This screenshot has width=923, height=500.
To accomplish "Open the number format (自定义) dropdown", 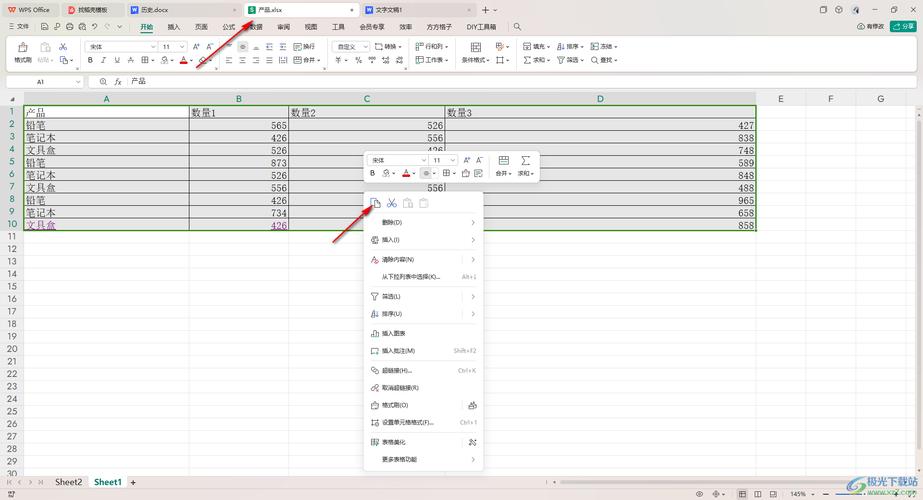I will pos(366,47).
